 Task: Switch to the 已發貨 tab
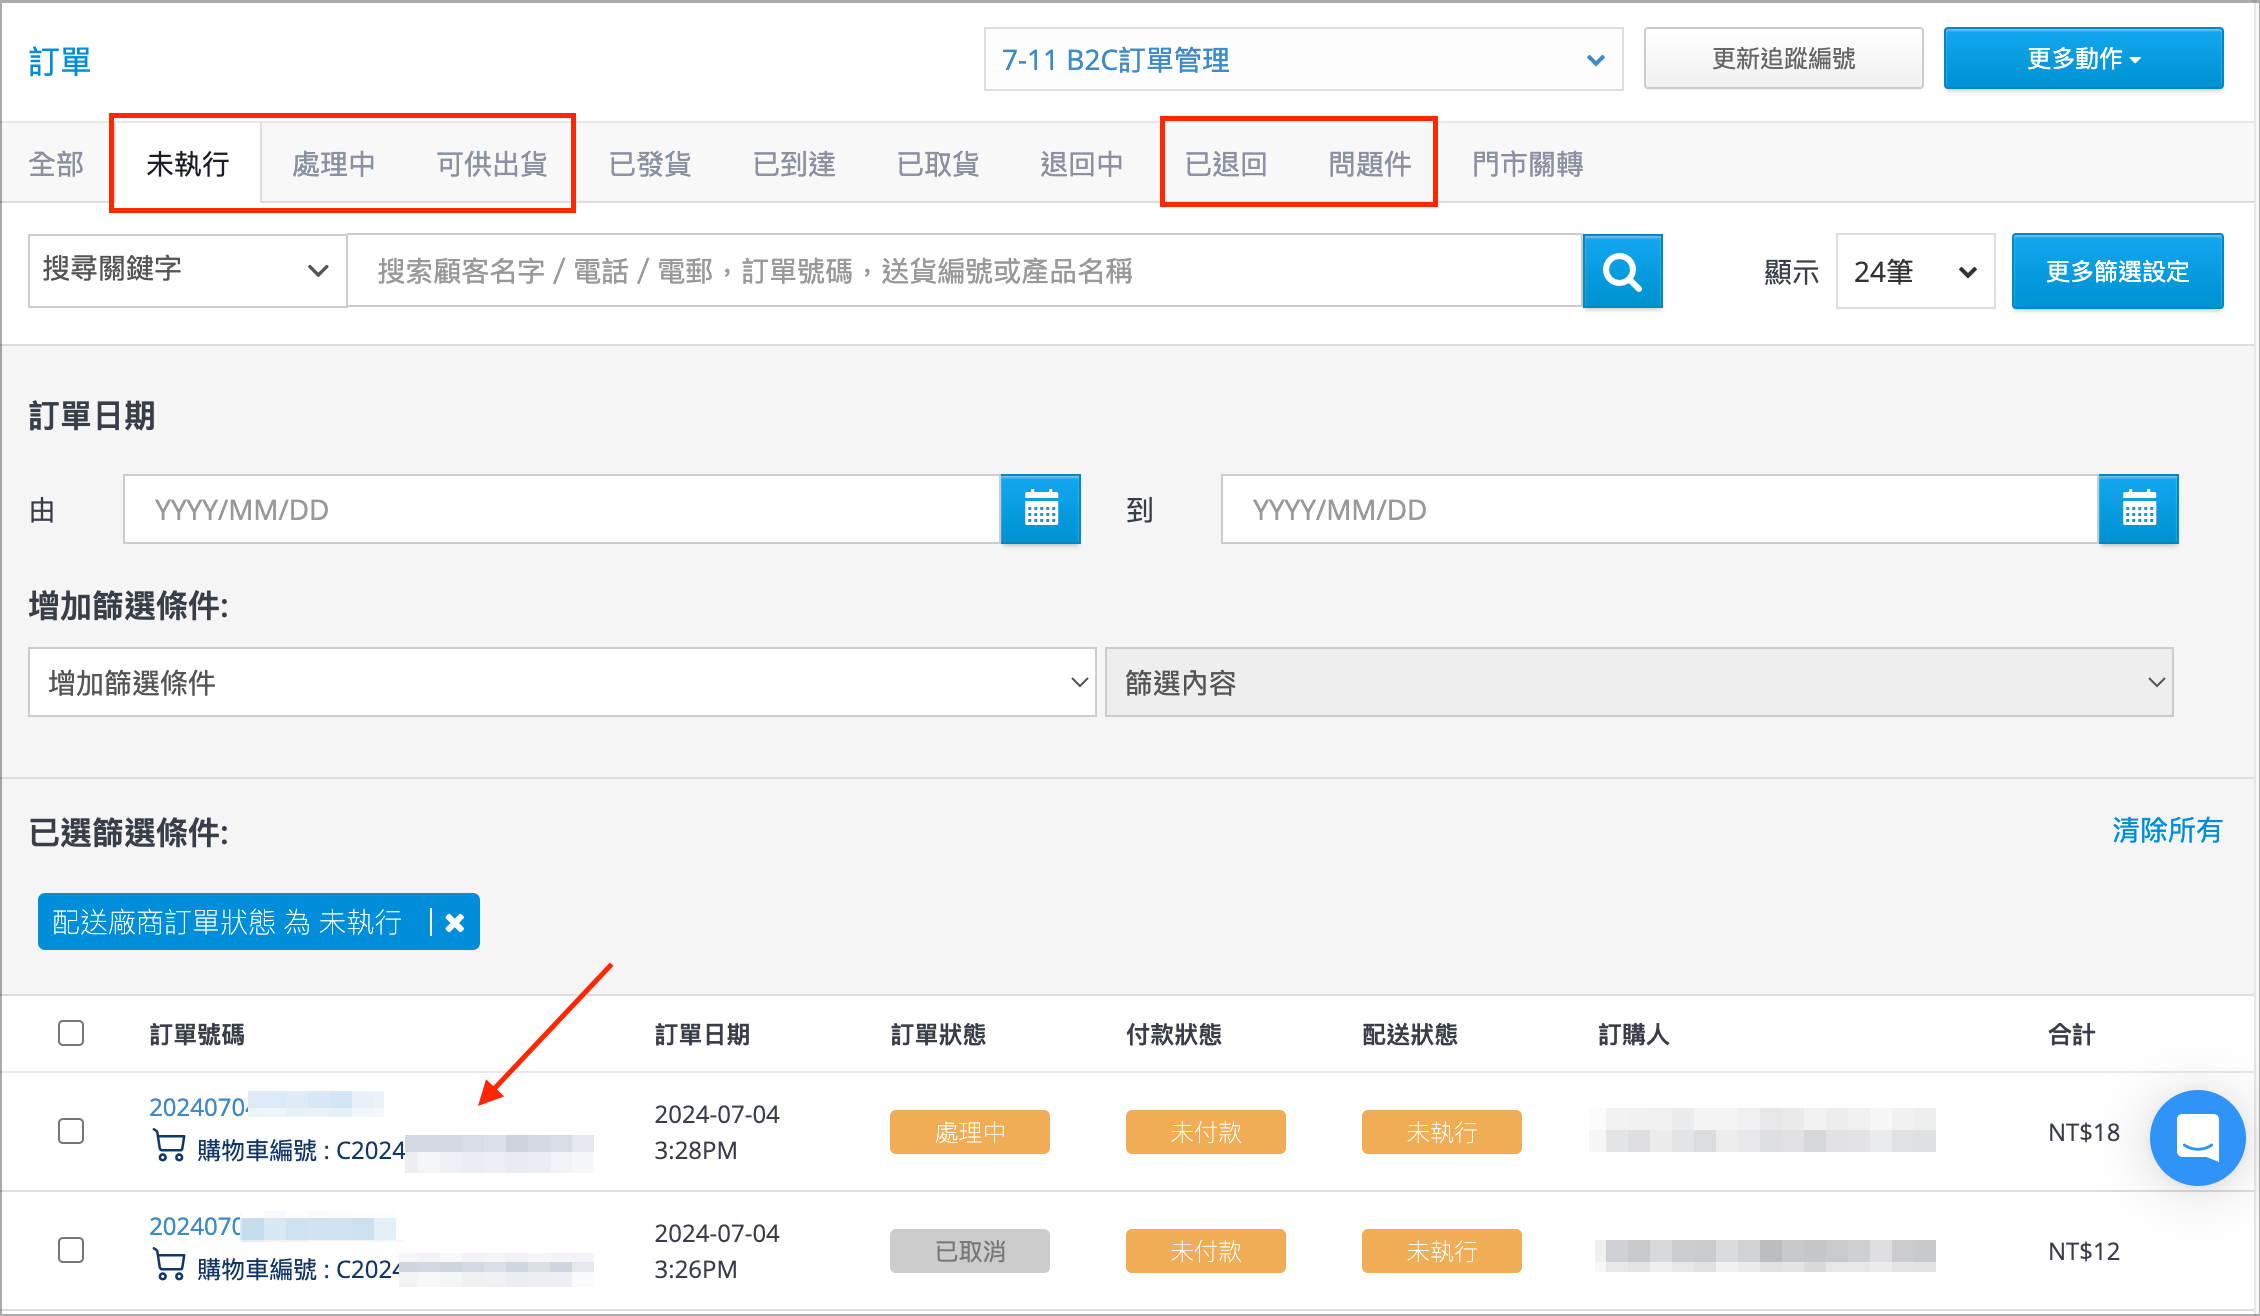[650, 164]
